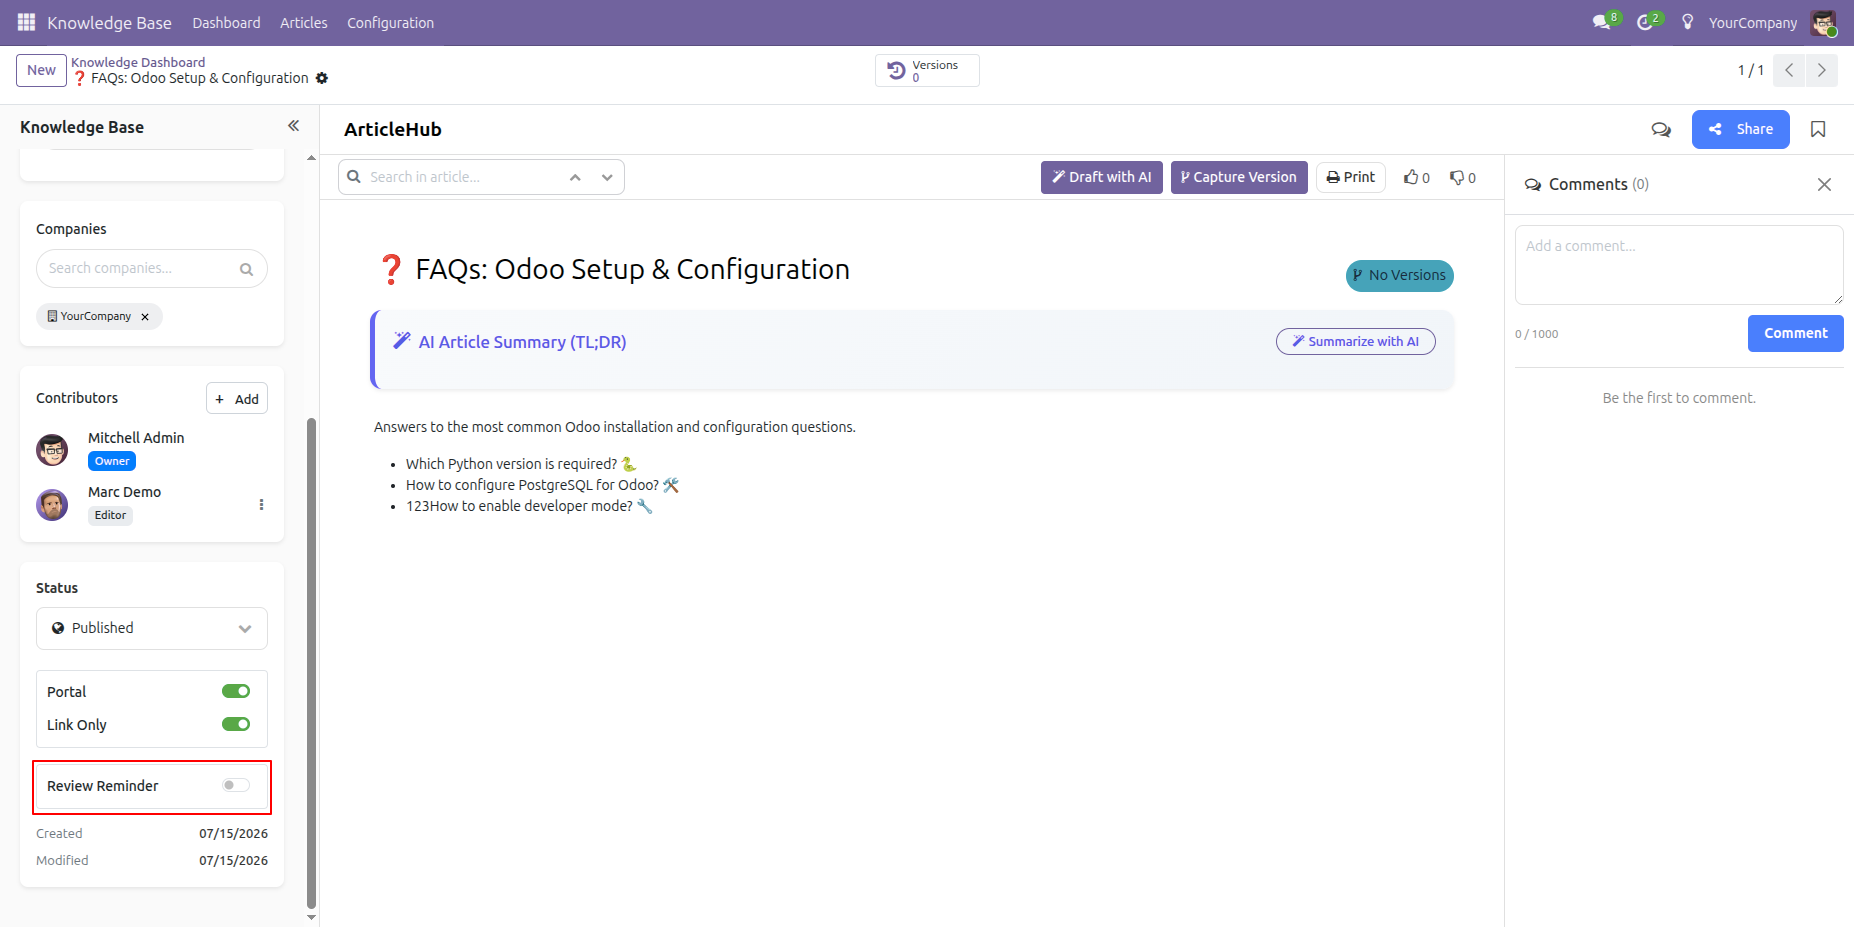Viewport: 1854px width, 927px height.
Task: Close the Comments panel
Action: [x=1824, y=184]
